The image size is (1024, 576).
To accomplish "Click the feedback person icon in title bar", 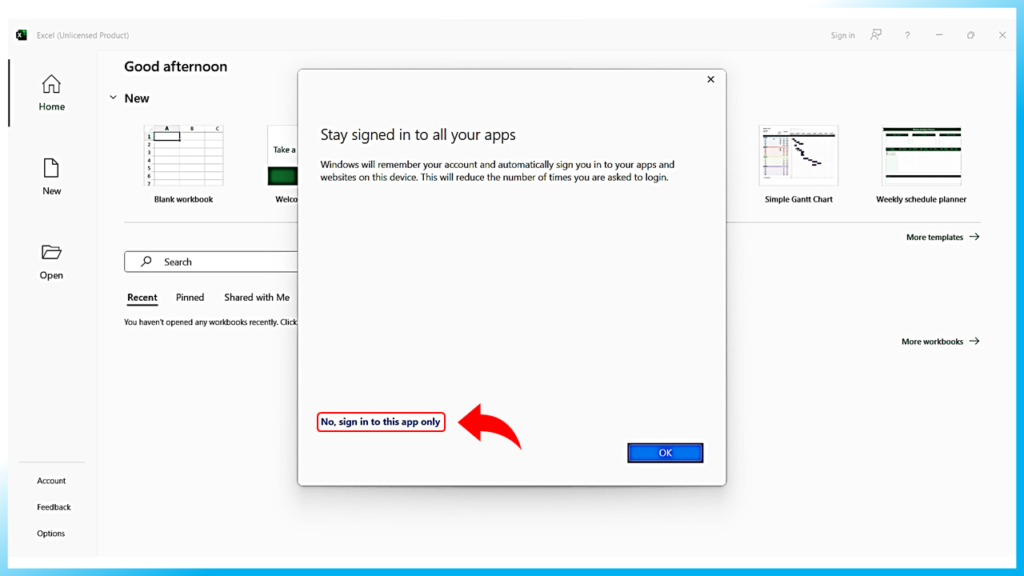I will tap(876, 35).
